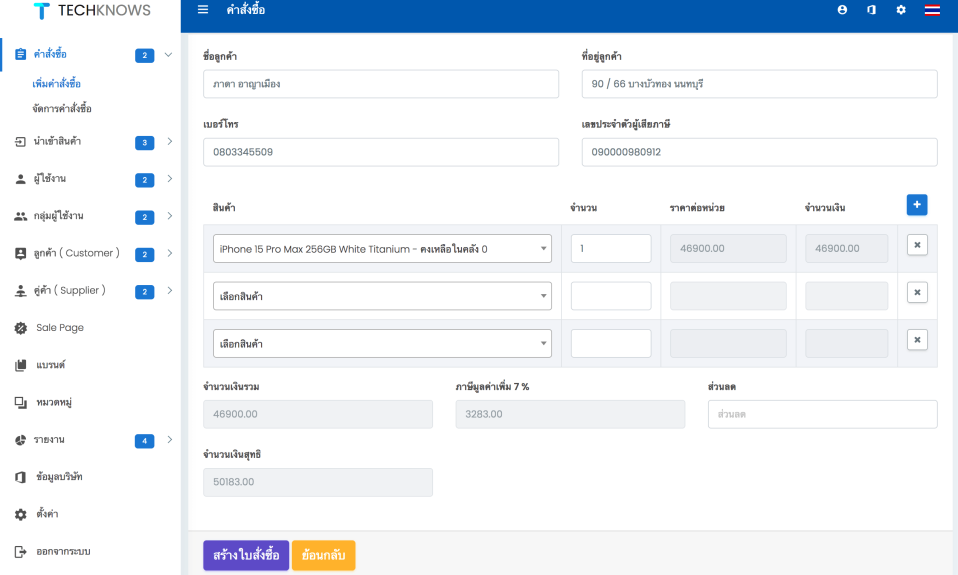This screenshot has width=958, height=575.
Task: Expand the นำเข้าสินค้า menu chevron
Action: tap(169, 141)
